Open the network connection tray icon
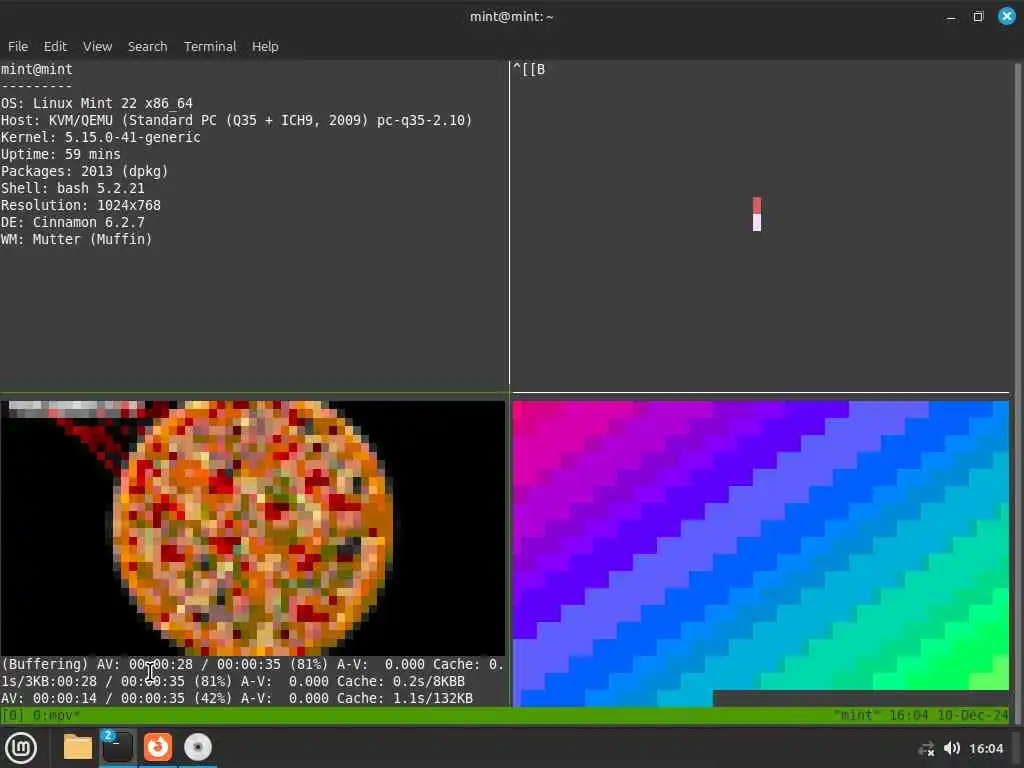The width and height of the screenshot is (1024, 768). click(x=926, y=748)
